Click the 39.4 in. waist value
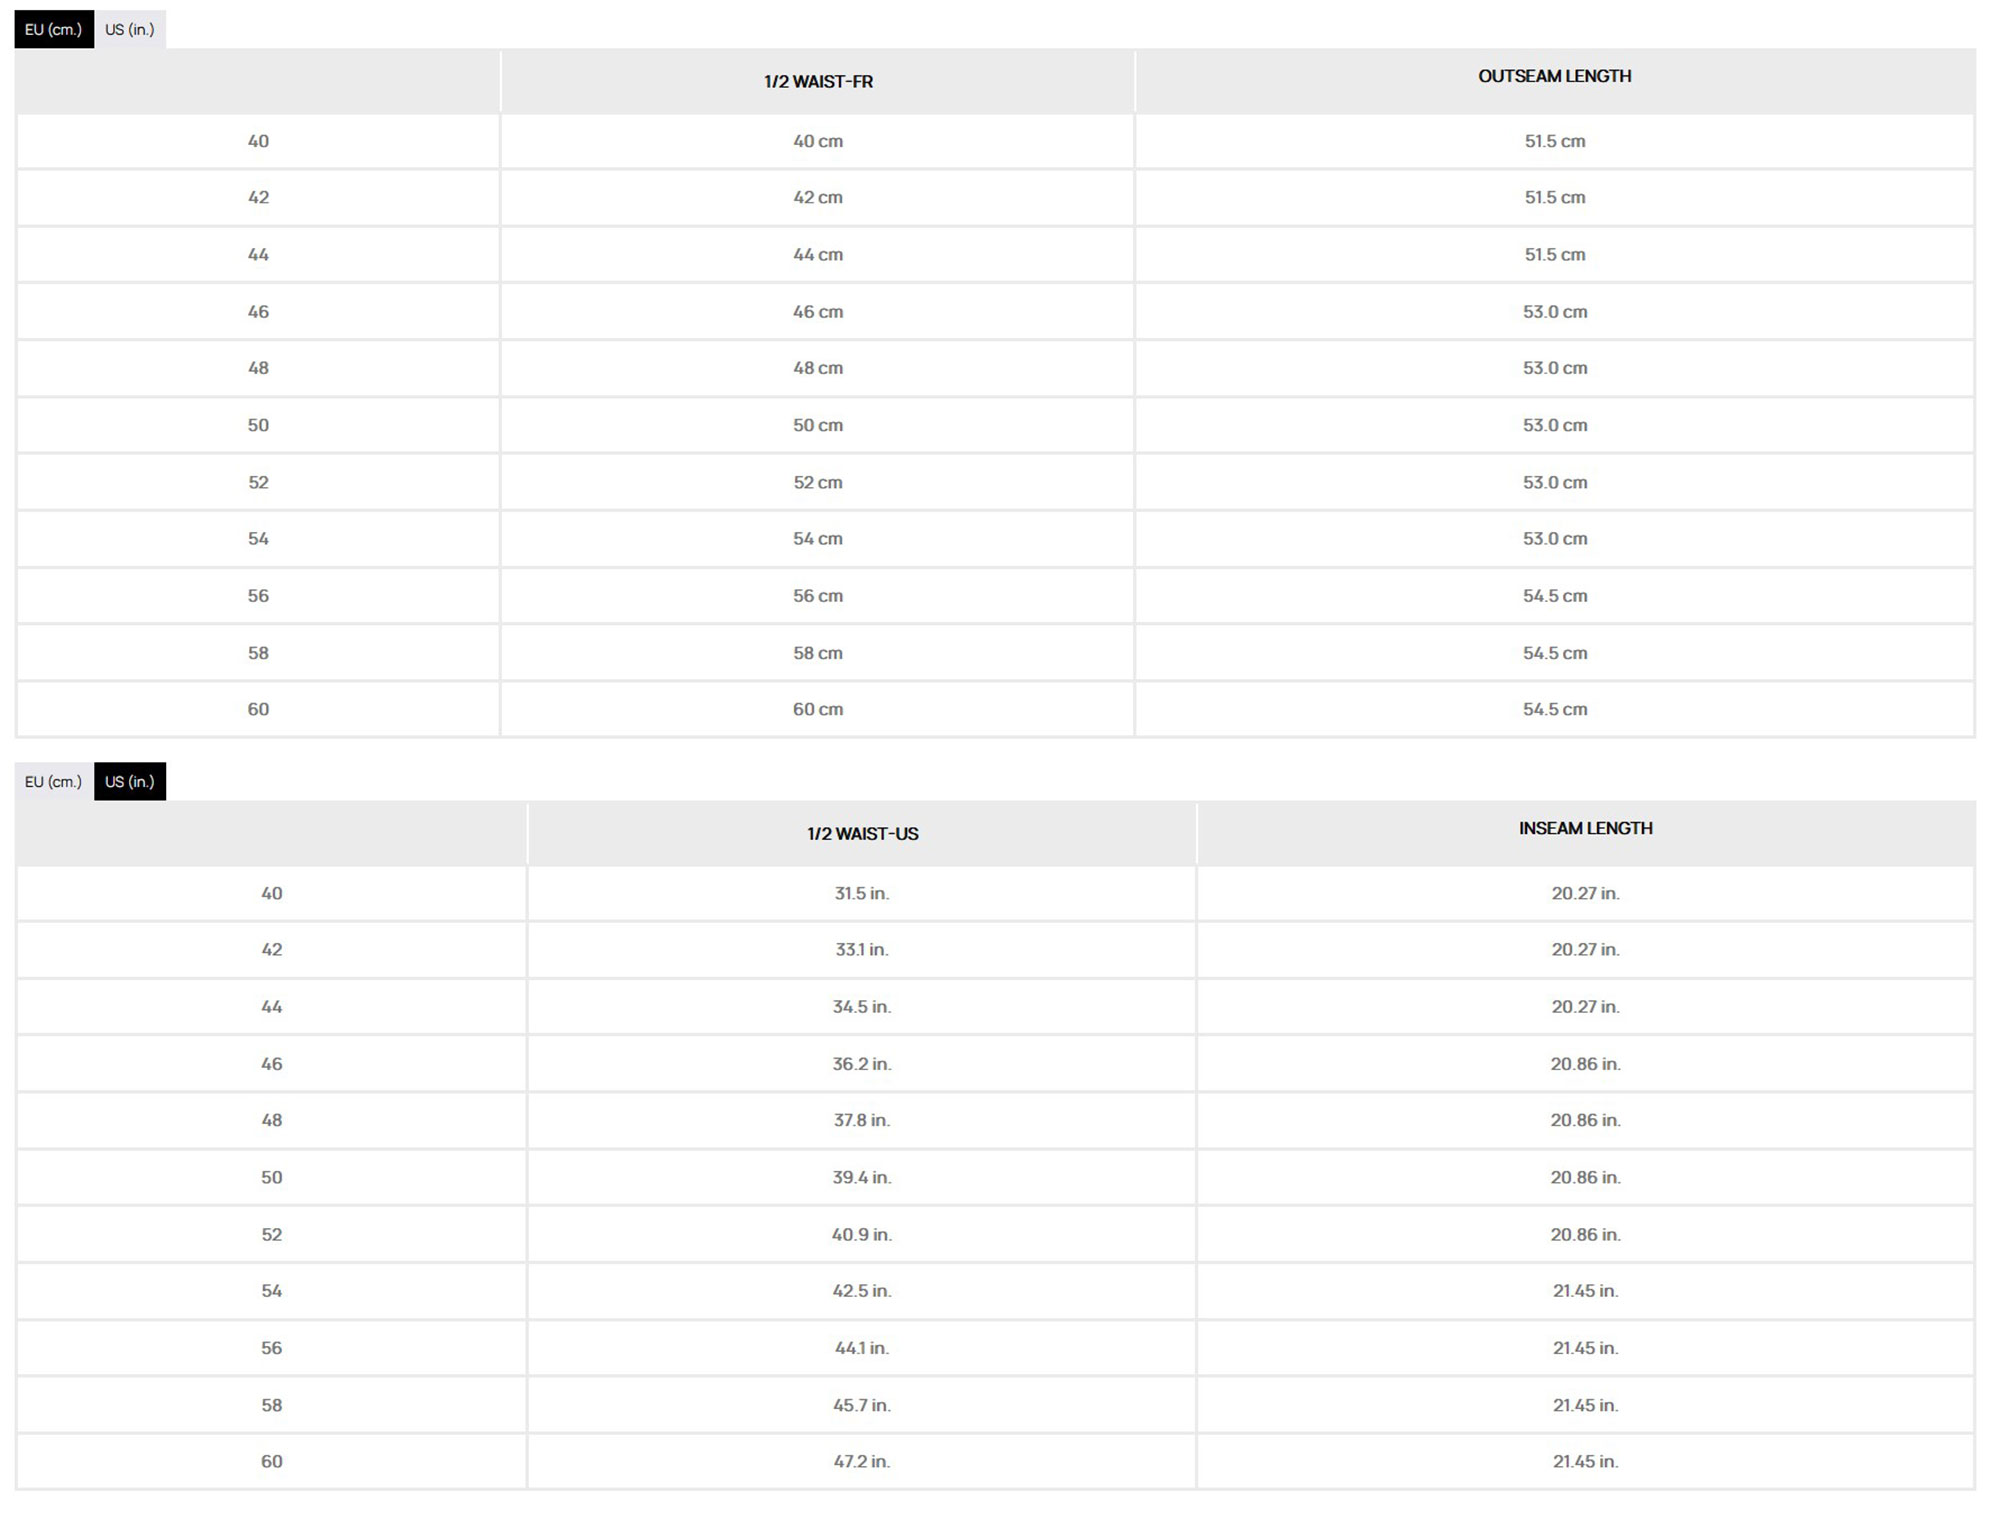 click(862, 1177)
